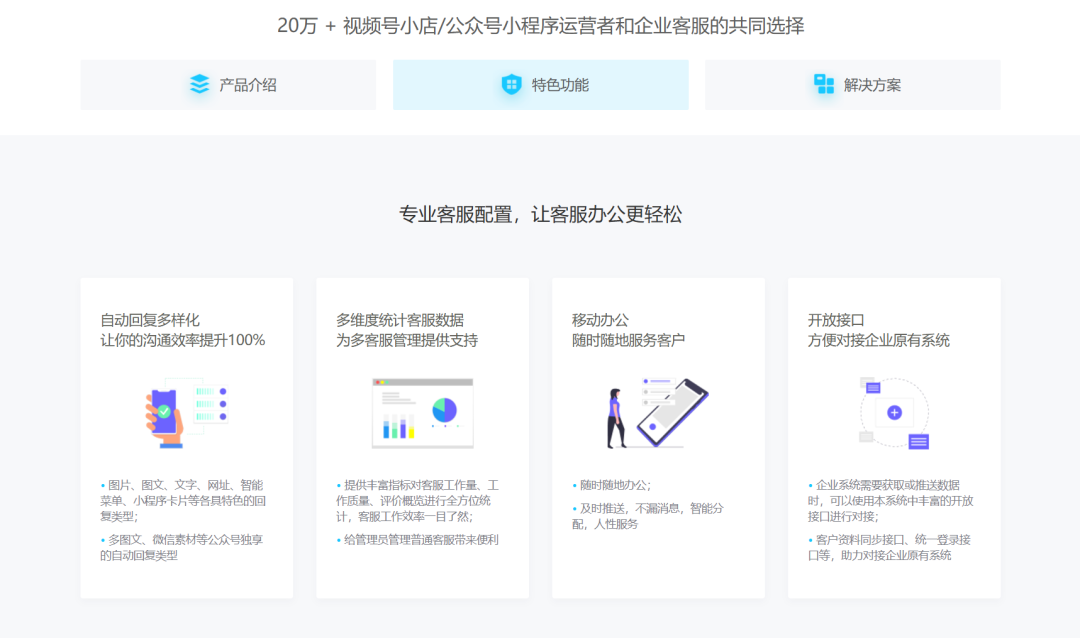Click the layered stack icon beside 产品介绍

(200, 85)
